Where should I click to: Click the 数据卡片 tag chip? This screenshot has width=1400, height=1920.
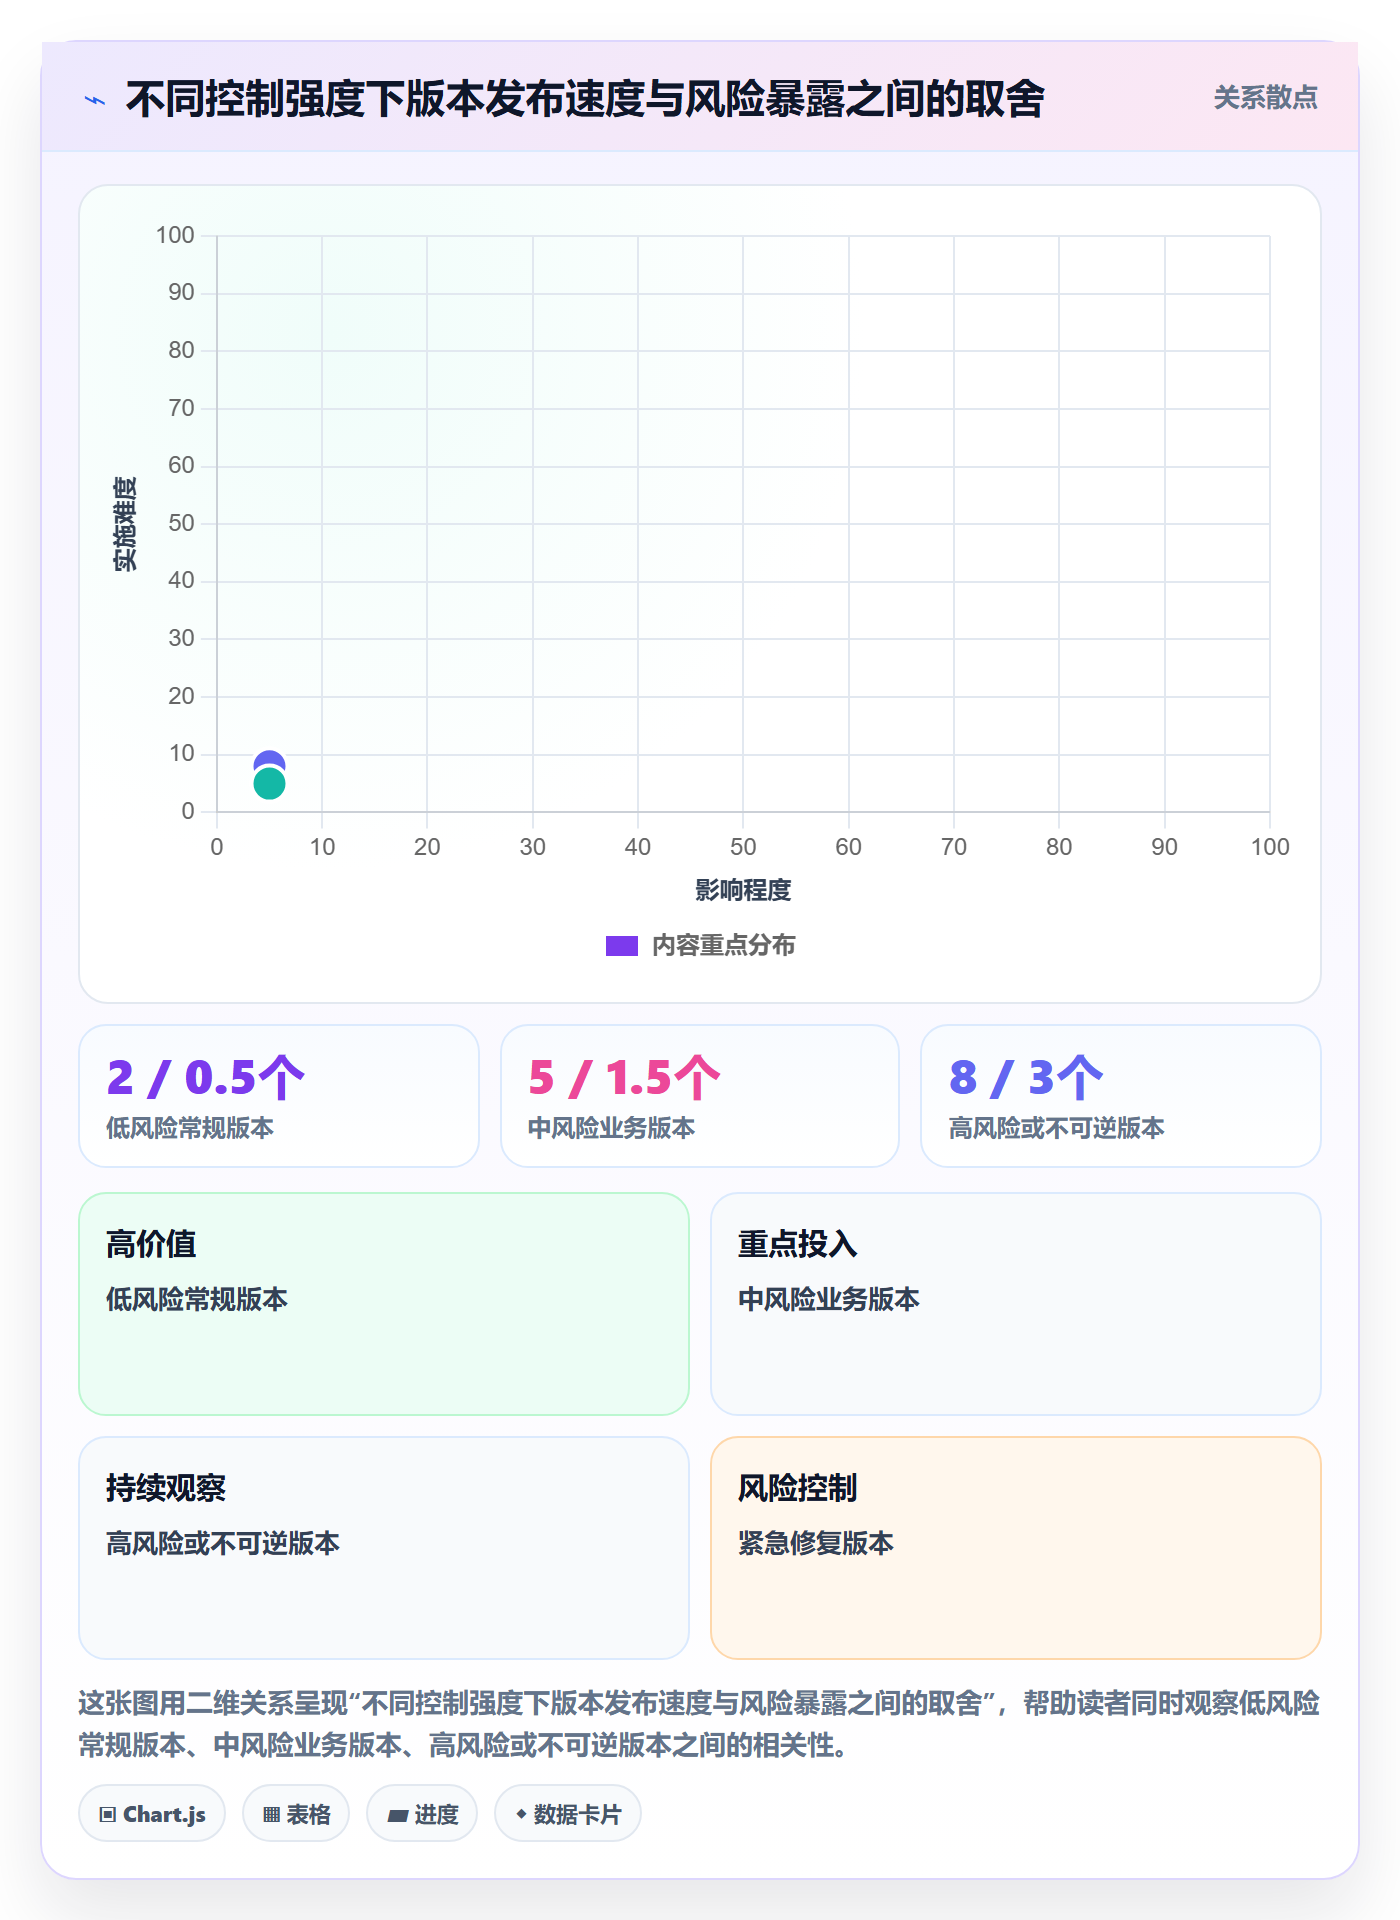(x=568, y=1814)
